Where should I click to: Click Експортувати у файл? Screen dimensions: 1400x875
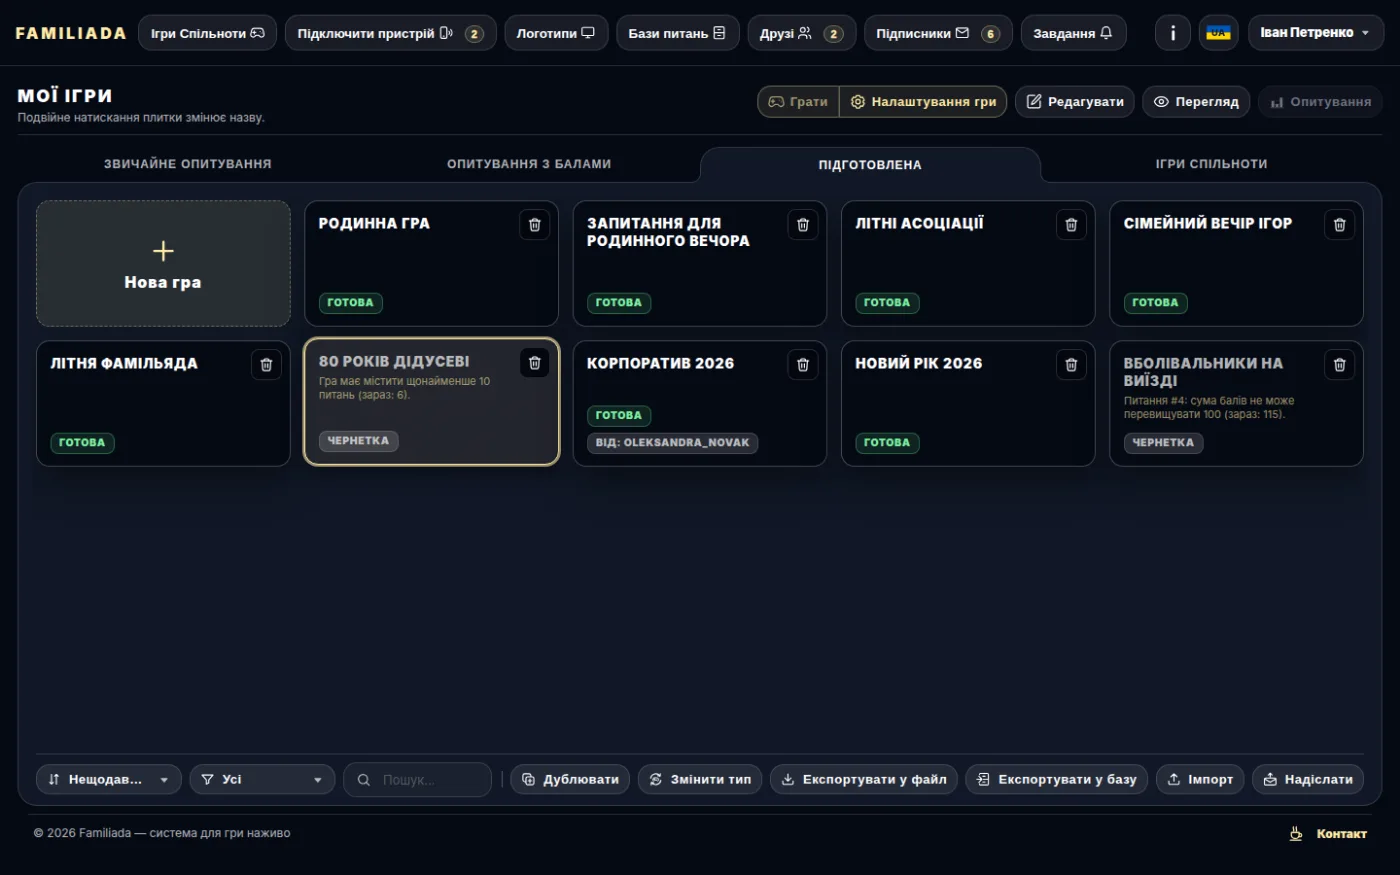click(x=864, y=779)
